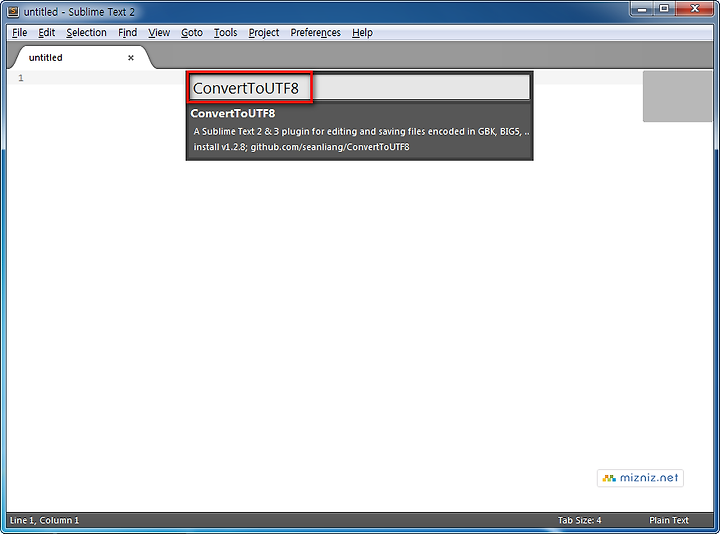Minimize the Sublime Text window
The width and height of the screenshot is (720, 534).
click(642, 9)
